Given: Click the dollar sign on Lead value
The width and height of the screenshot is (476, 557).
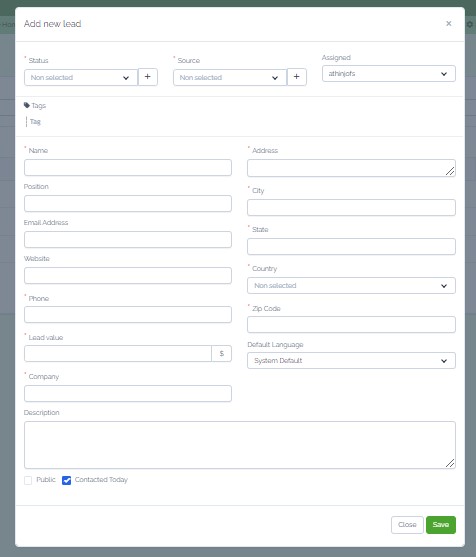Looking at the screenshot, I should click(222, 353).
